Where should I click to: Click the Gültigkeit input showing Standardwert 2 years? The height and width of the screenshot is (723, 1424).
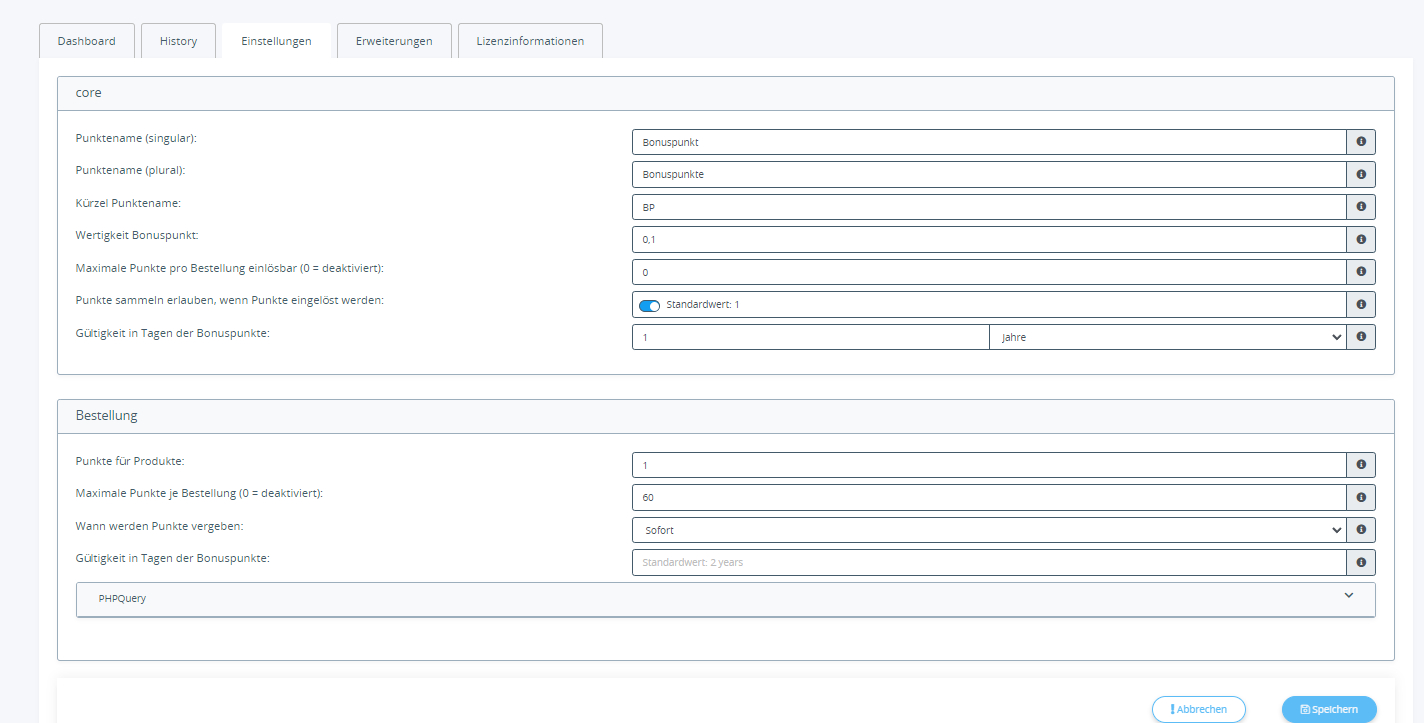coord(990,562)
